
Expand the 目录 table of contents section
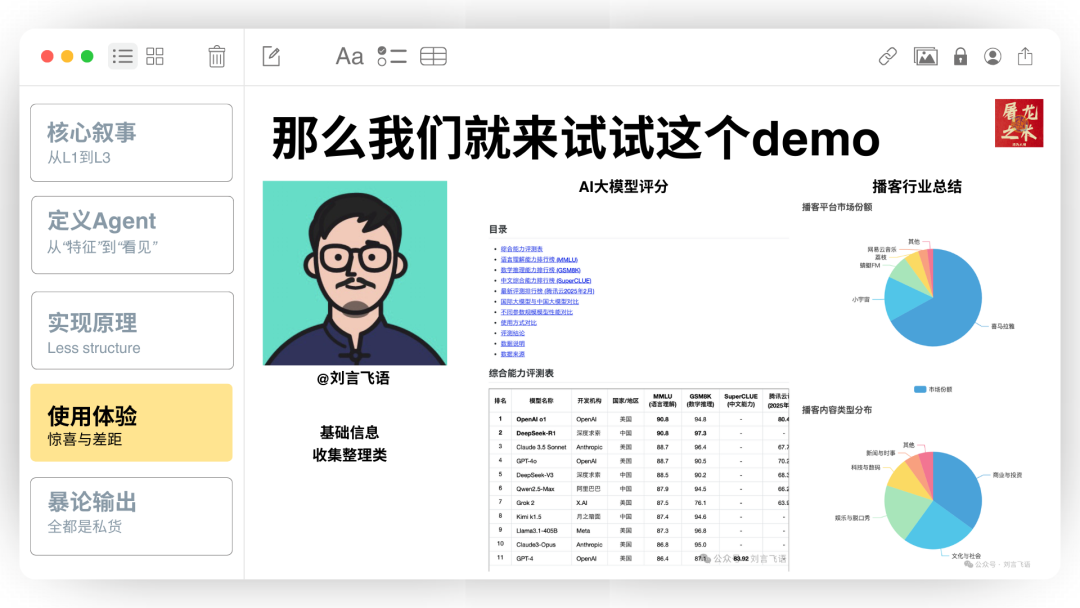pyautogui.click(x=497, y=228)
